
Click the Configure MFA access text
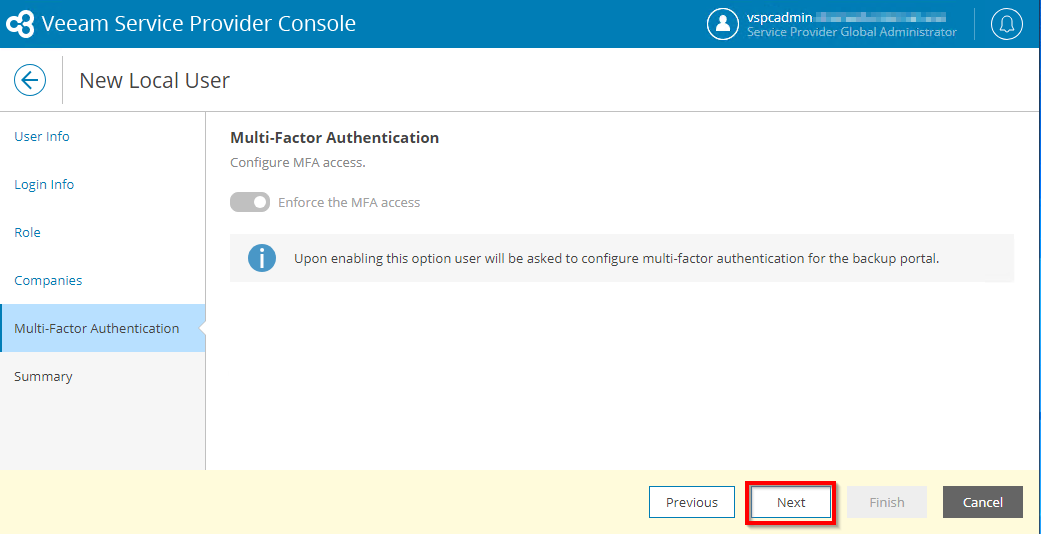[297, 163]
